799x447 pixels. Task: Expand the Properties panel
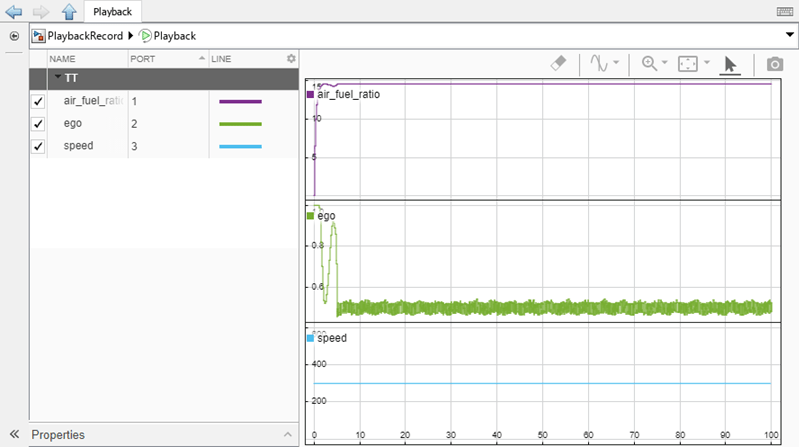288,435
